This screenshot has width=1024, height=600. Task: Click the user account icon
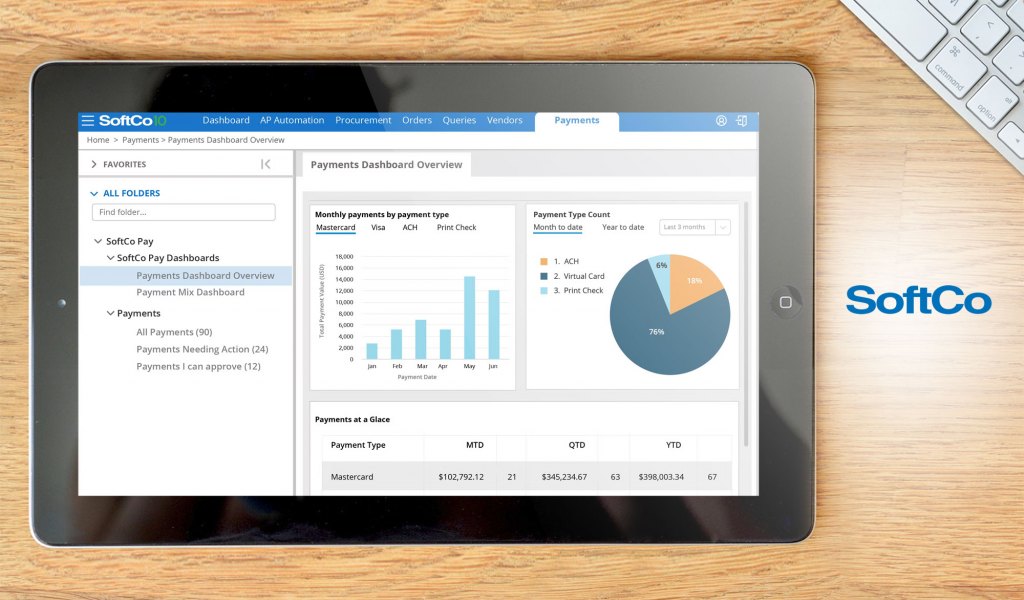click(721, 120)
